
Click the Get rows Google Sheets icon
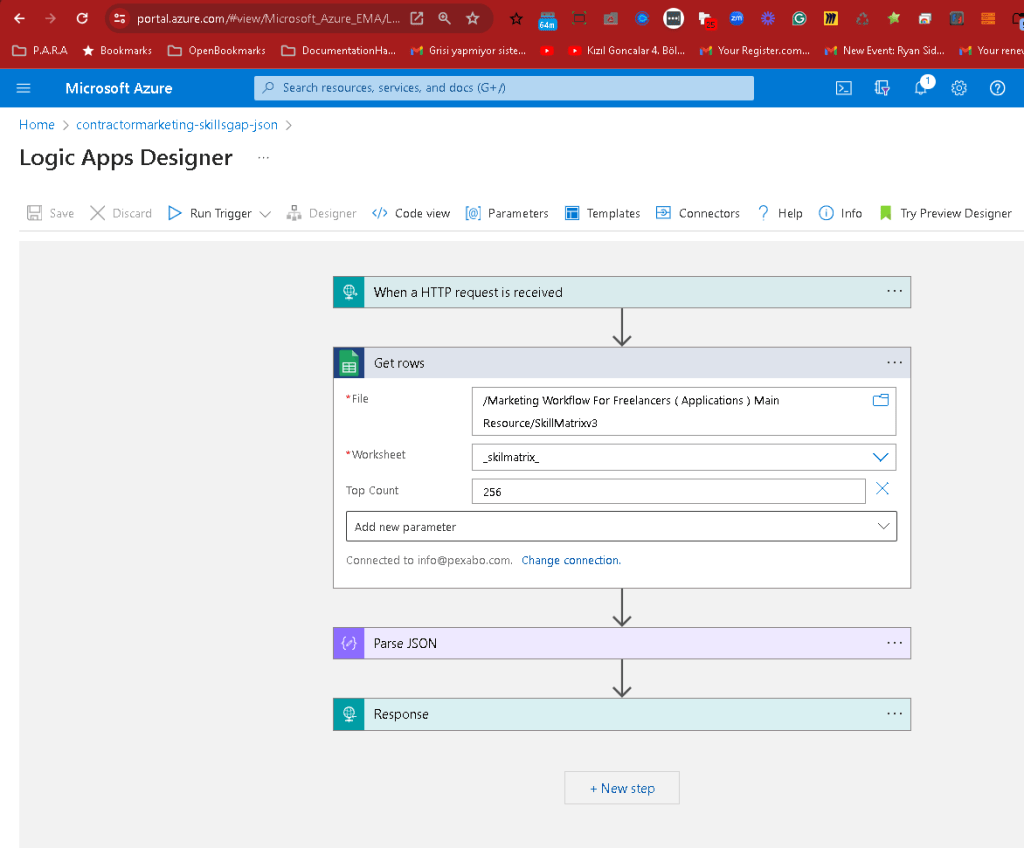coord(349,363)
